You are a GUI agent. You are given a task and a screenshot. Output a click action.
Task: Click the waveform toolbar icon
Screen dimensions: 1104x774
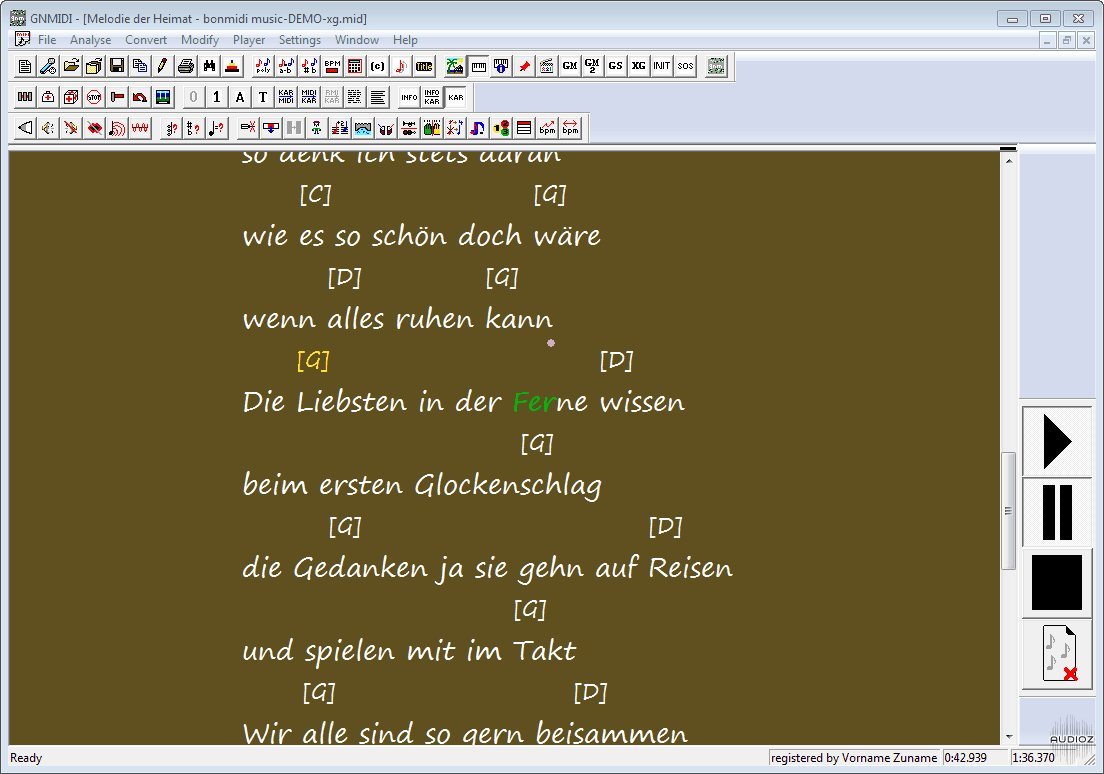tap(140, 128)
